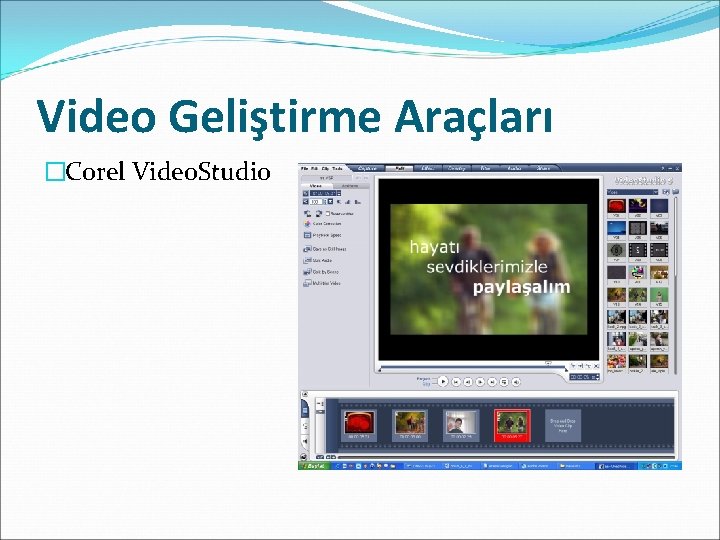Screen dimensions: 720x540
Task: Click the storyboard horizontal scrollbar
Action: [507, 457]
